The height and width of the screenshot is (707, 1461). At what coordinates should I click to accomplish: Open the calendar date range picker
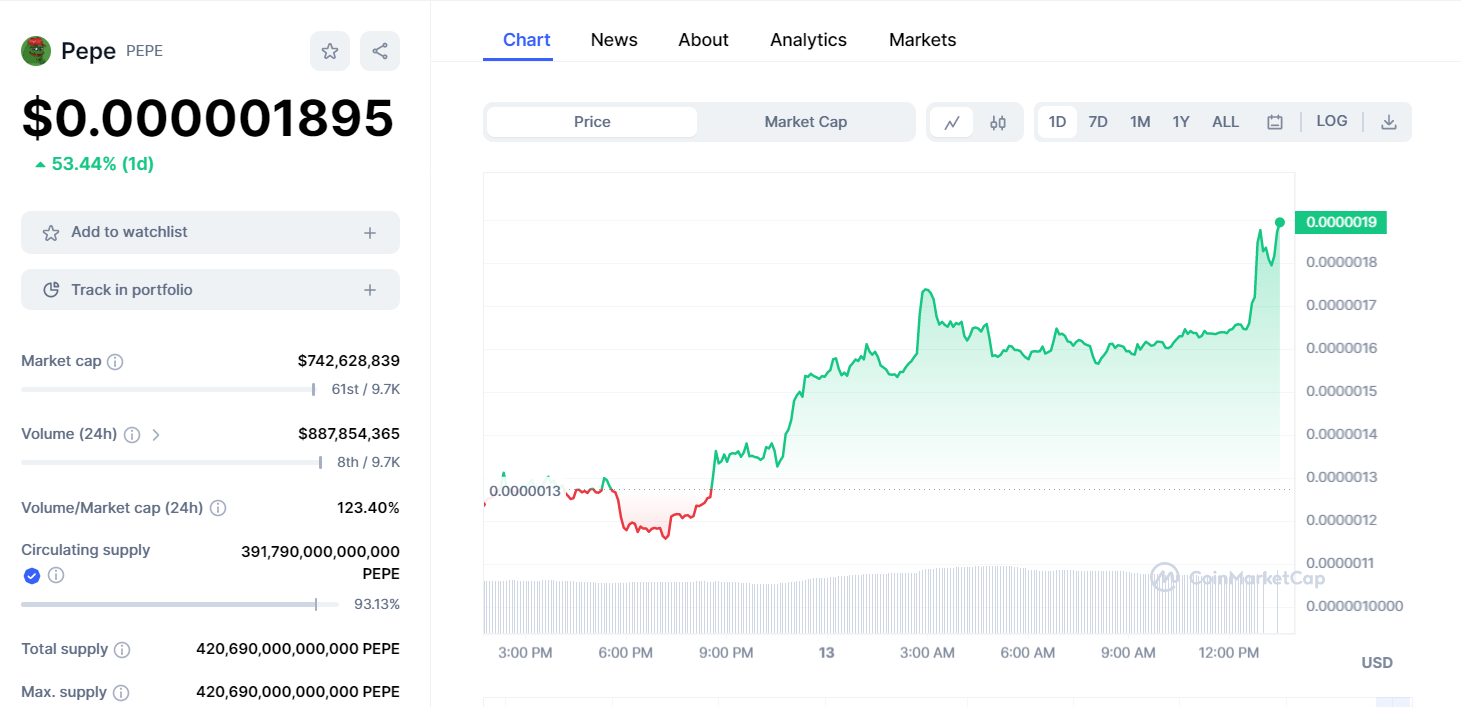pyautogui.click(x=1275, y=122)
